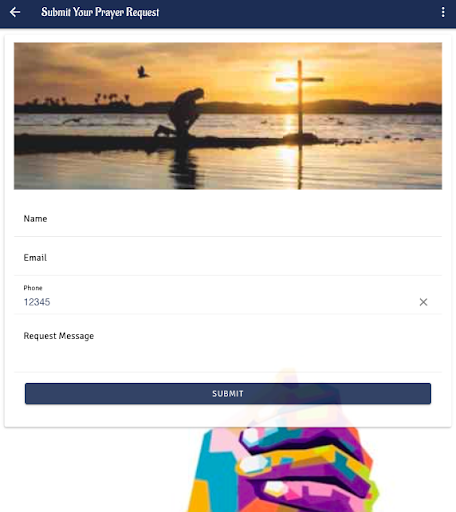Screen dimensions: 456x512
Task: Select the Email input field
Action: click(228, 258)
